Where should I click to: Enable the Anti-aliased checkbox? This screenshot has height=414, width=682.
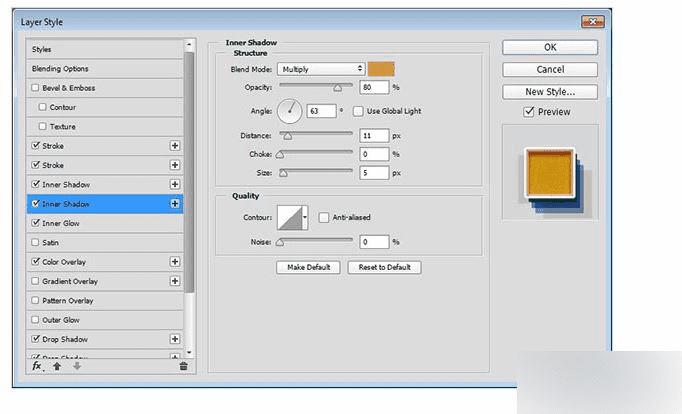324,217
